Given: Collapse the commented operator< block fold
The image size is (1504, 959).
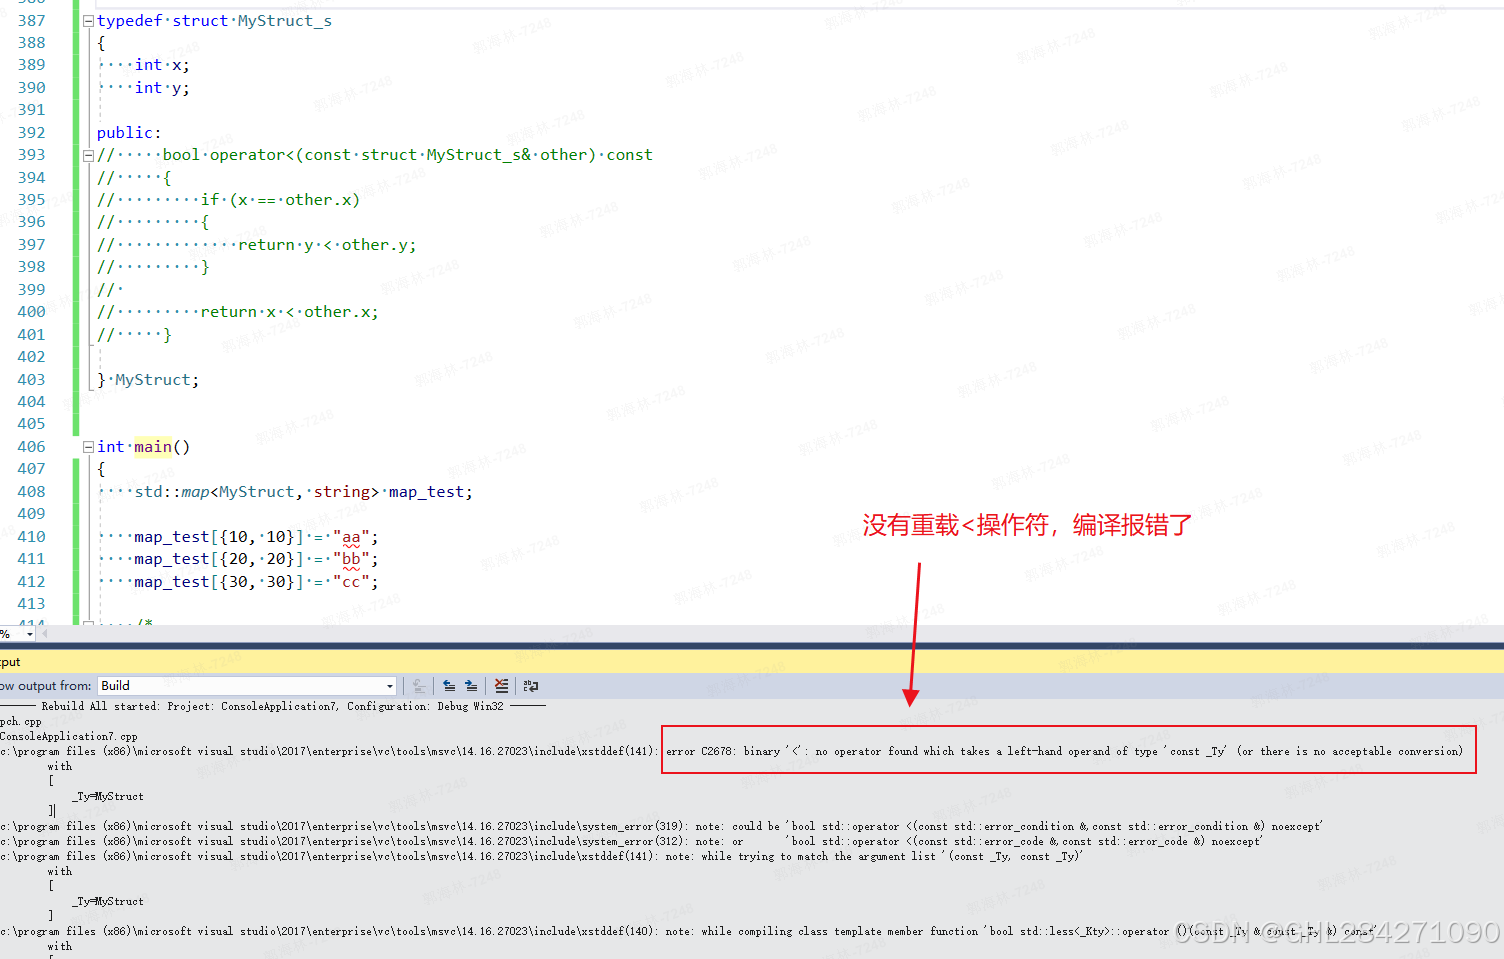Looking at the screenshot, I should pyautogui.click(x=88, y=154).
